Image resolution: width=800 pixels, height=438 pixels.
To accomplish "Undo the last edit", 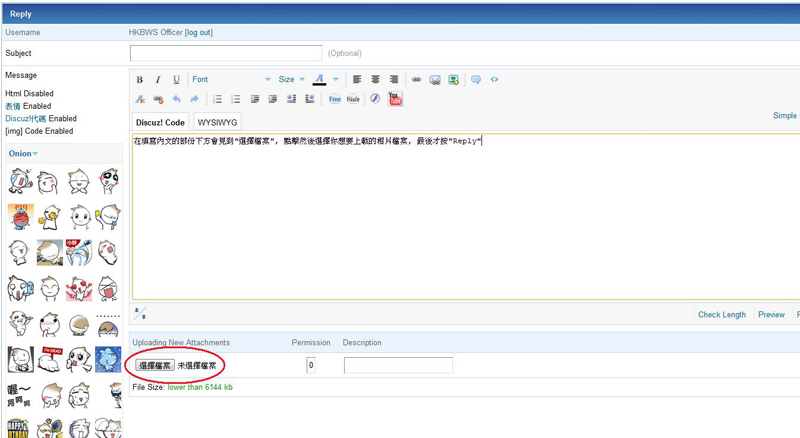I will pos(177,99).
